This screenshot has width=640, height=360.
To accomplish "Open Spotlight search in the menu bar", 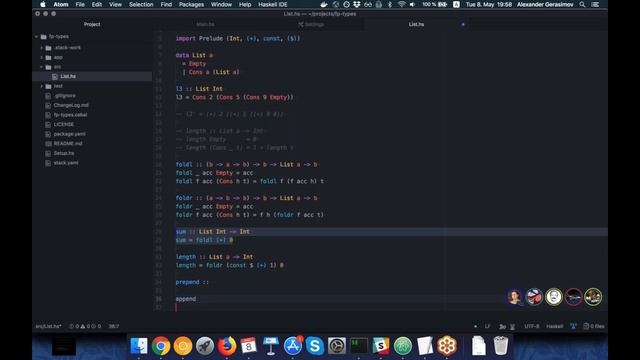I will (x=582, y=4).
